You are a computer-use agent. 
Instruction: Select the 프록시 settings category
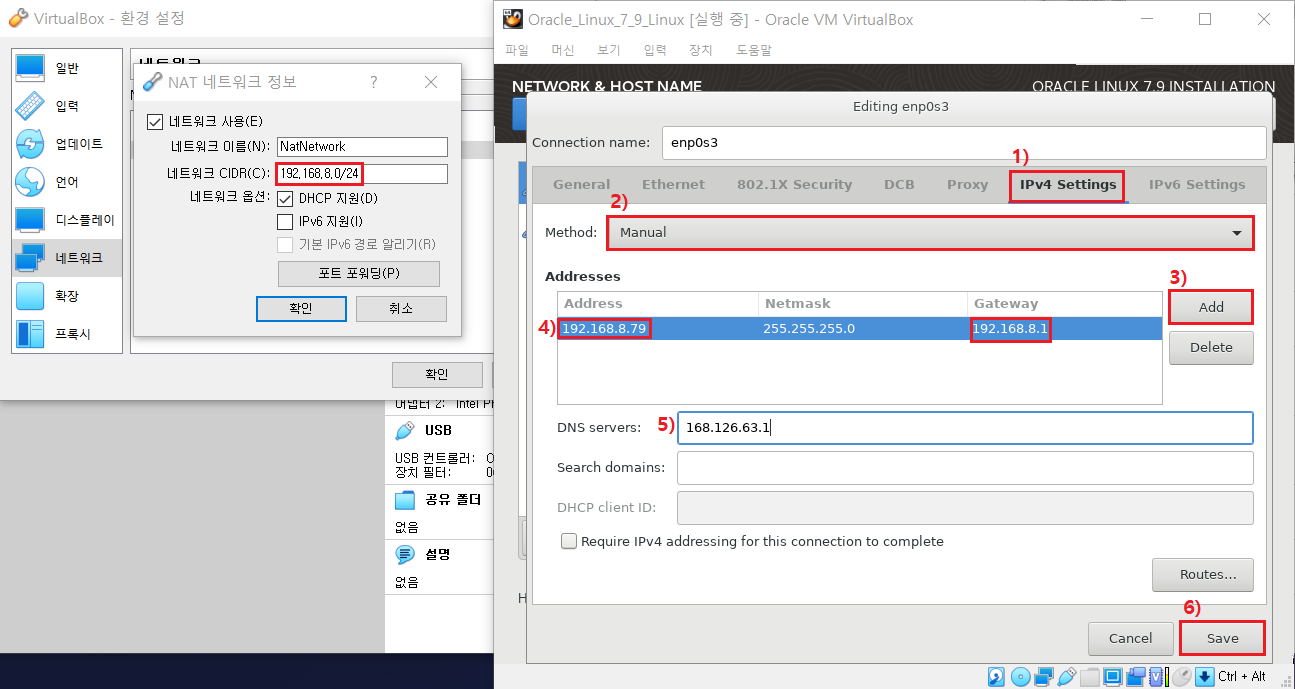67,334
